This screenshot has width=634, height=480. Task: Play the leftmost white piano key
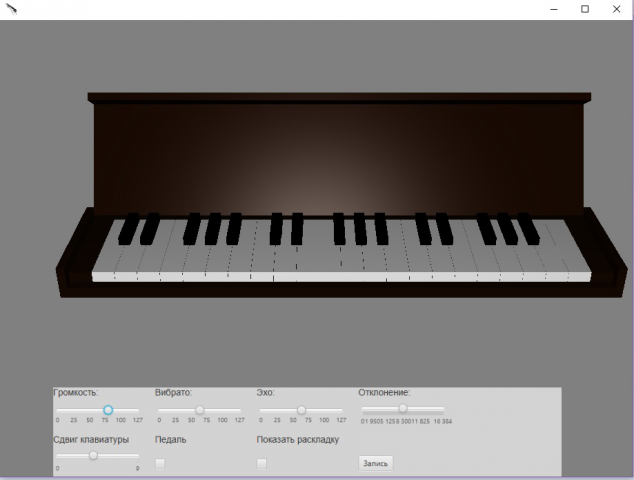pyautogui.click(x=105, y=263)
